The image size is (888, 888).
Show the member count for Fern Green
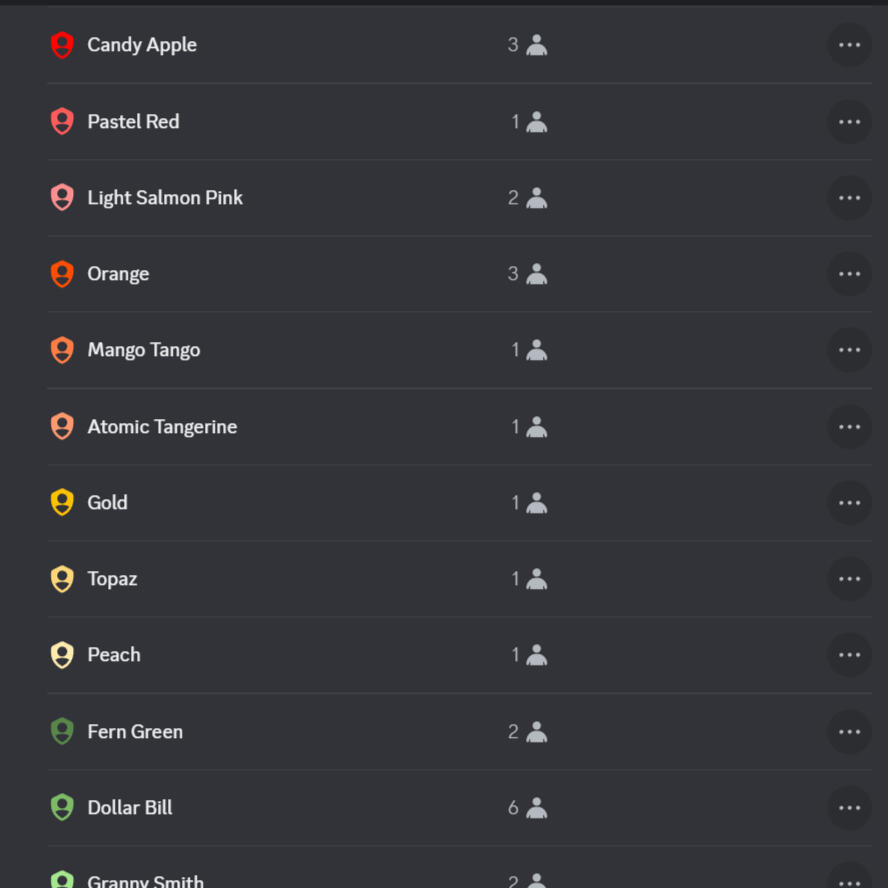pyautogui.click(x=513, y=731)
